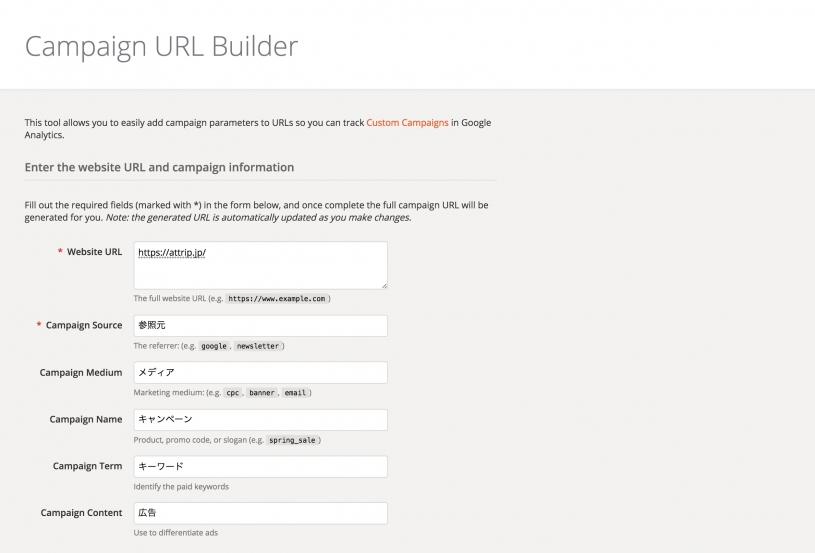Click the Website URL field label
This screenshot has height=553, width=815.
(x=94, y=252)
